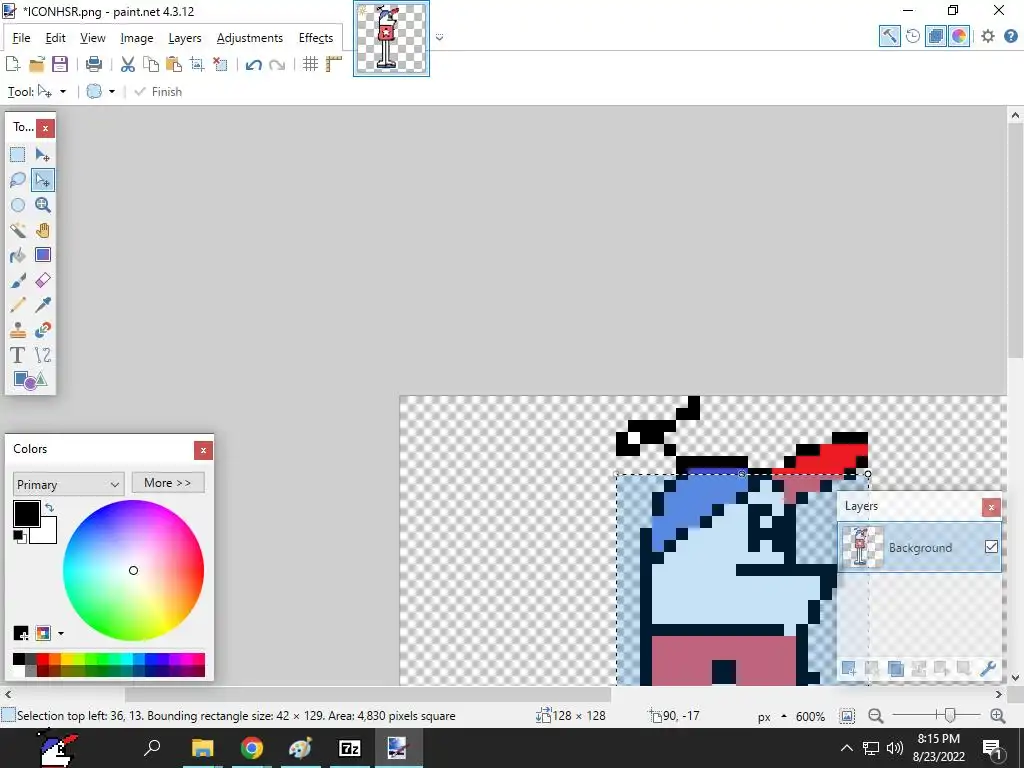Viewport: 1024px width, 768px height.
Task: Select the Eraser tool
Action: point(43,280)
